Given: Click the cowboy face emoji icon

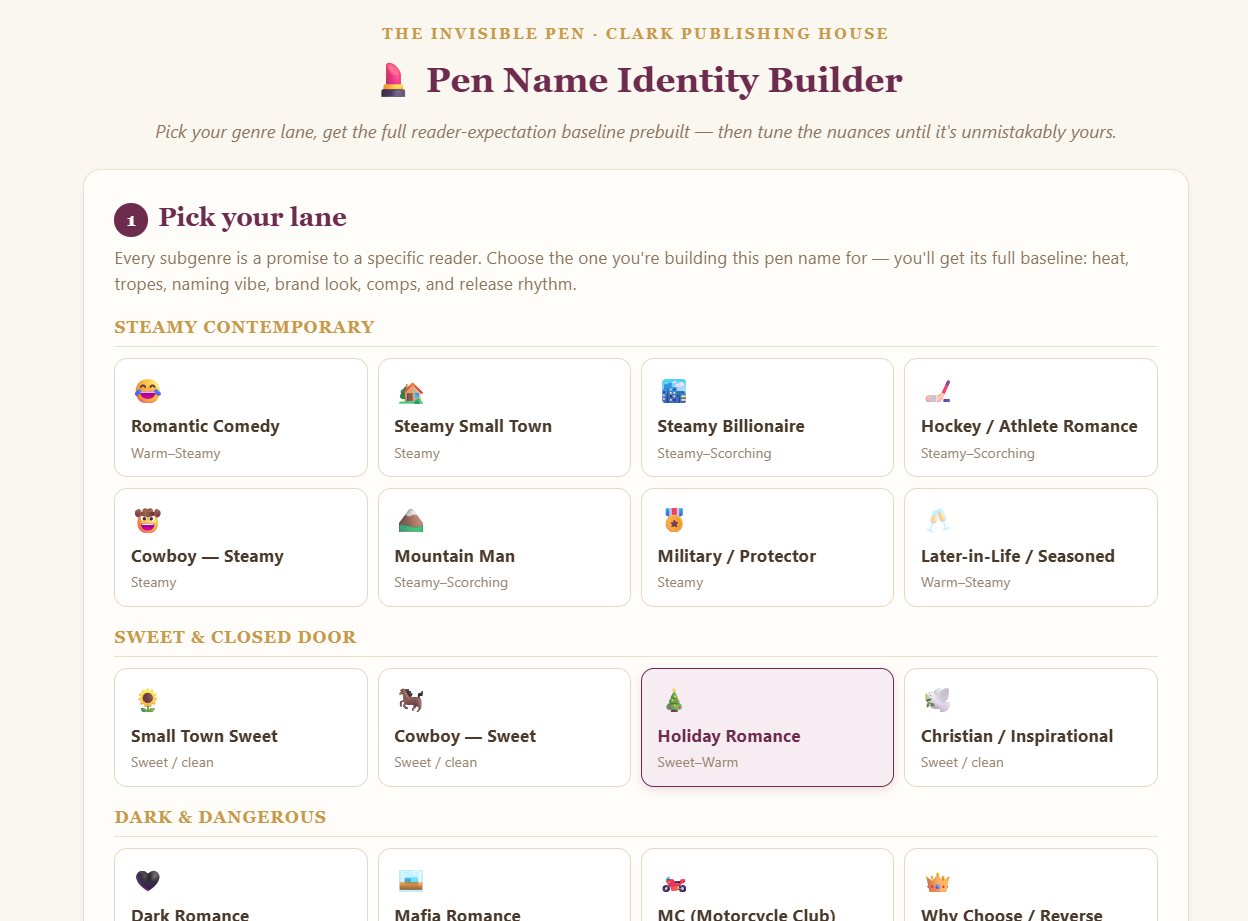Looking at the screenshot, I should pos(148,521).
